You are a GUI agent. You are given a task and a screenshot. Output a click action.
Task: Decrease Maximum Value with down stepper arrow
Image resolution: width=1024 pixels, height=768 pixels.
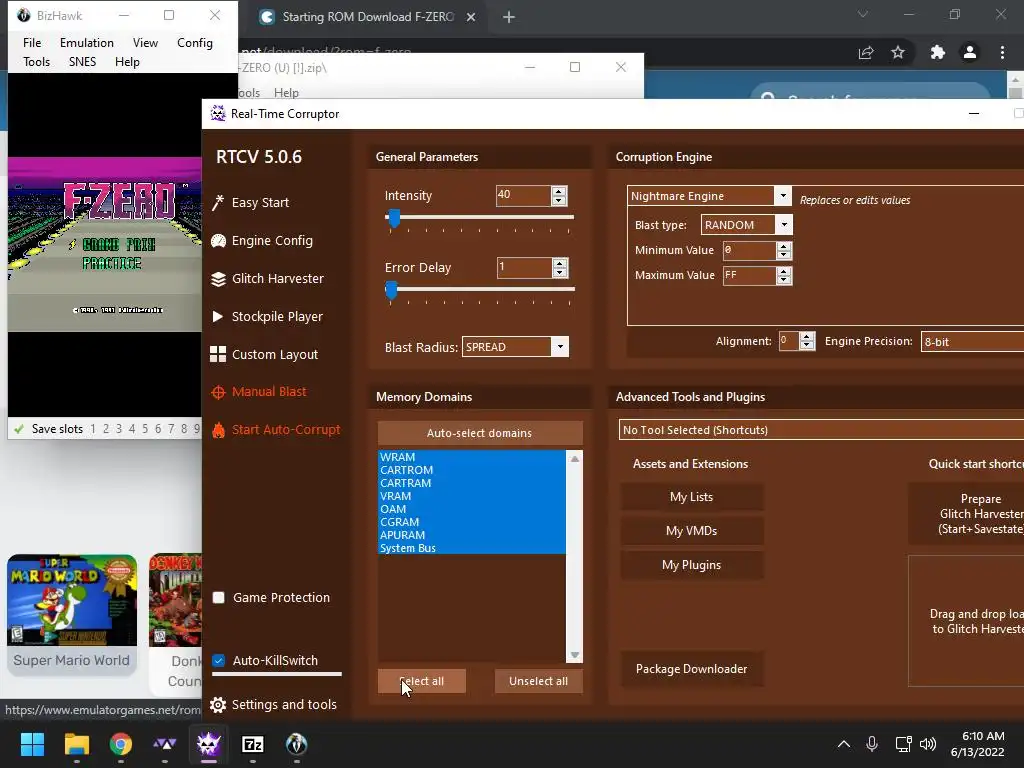(784, 280)
